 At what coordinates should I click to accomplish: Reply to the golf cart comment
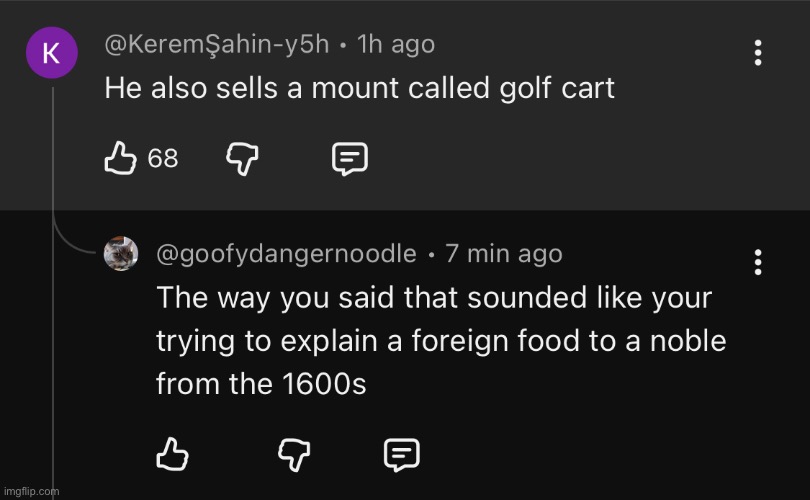[x=349, y=157]
